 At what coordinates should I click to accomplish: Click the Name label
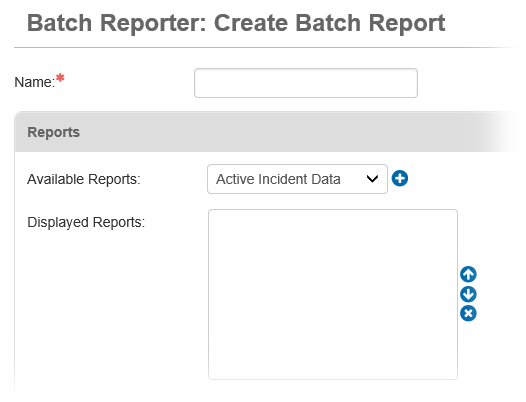click(x=35, y=82)
